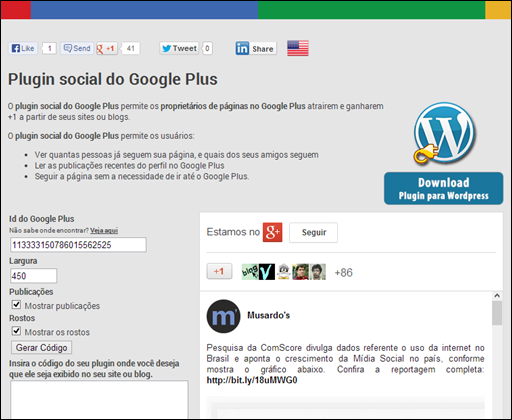This screenshot has height=420, width=512.
Task: Open the 'Veja aqui' help link
Action: point(104,231)
